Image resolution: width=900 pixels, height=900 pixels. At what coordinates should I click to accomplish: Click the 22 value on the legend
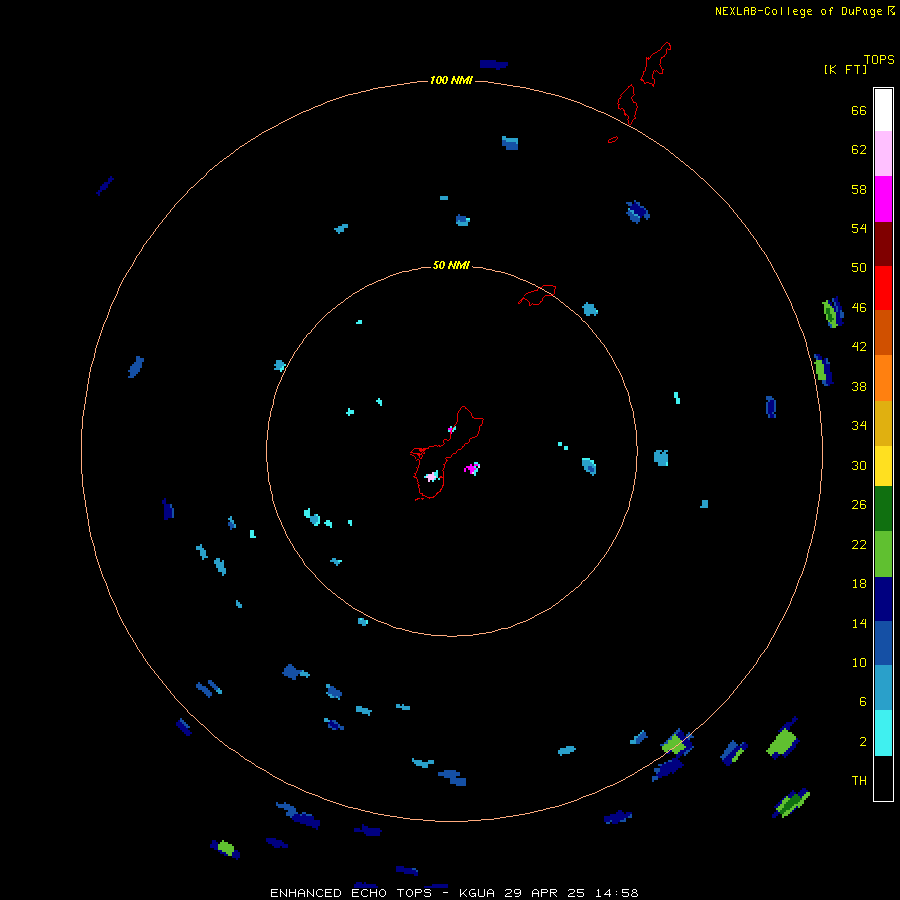point(859,544)
